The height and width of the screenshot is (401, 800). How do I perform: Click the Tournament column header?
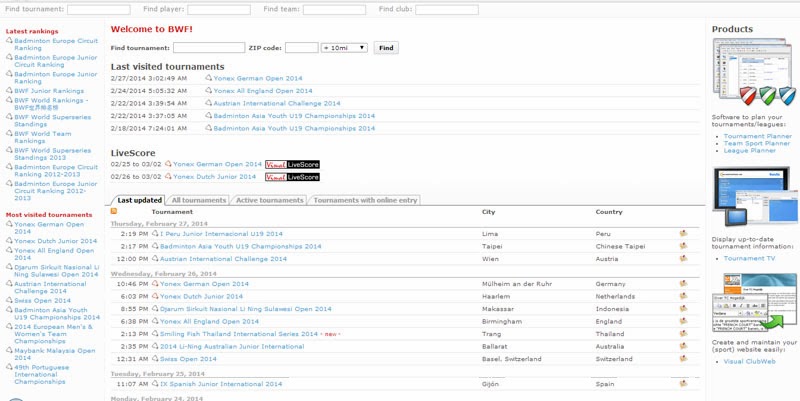(x=172, y=211)
